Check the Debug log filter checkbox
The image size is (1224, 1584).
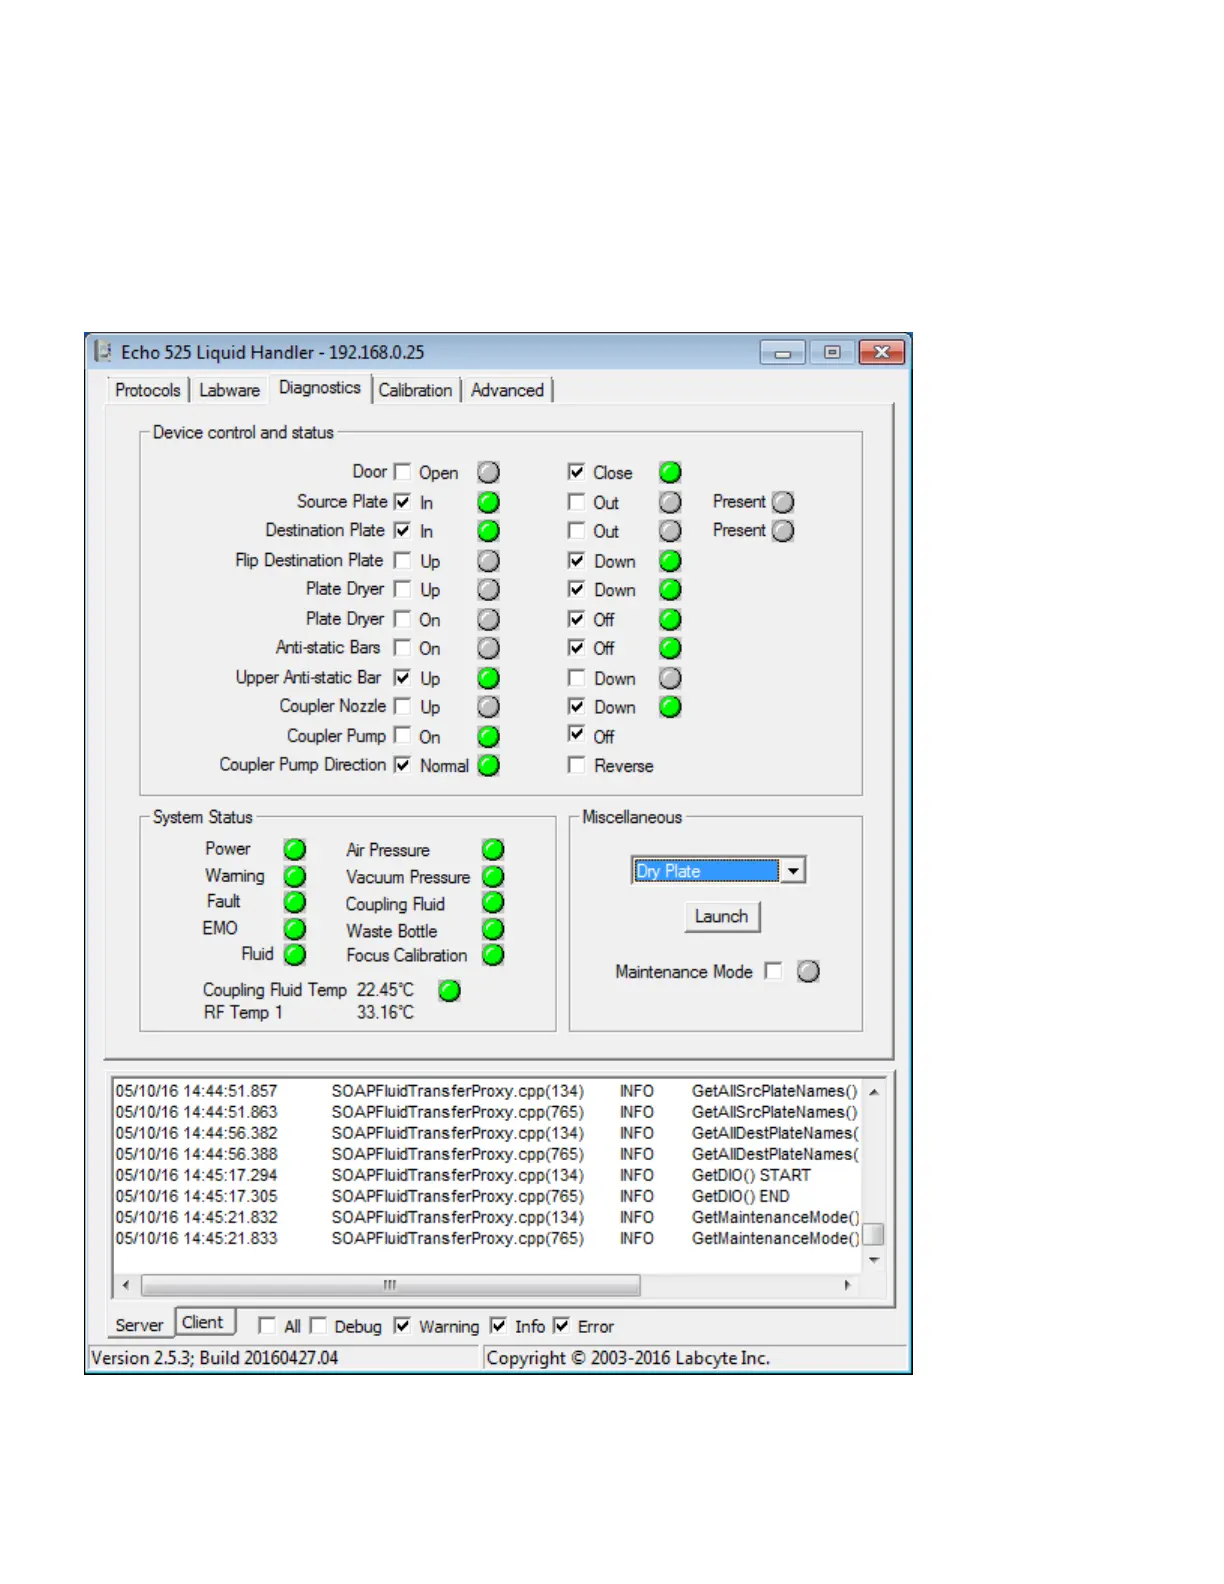318,1325
